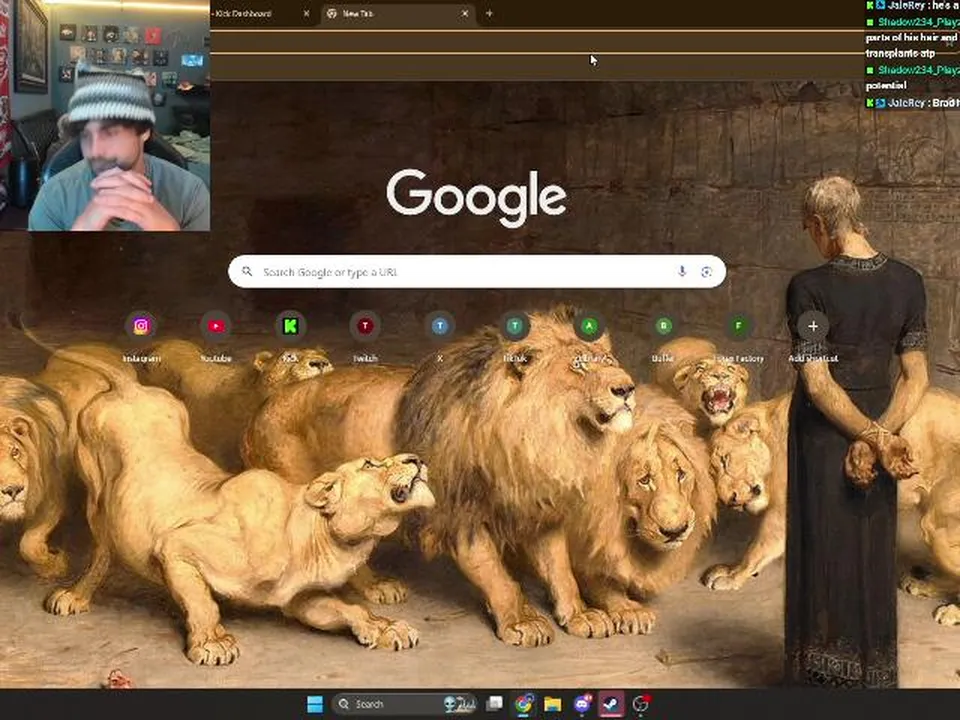Click the webcam overlay thumbnail
This screenshot has width=960, height=720.
click(x=105, y=115)
